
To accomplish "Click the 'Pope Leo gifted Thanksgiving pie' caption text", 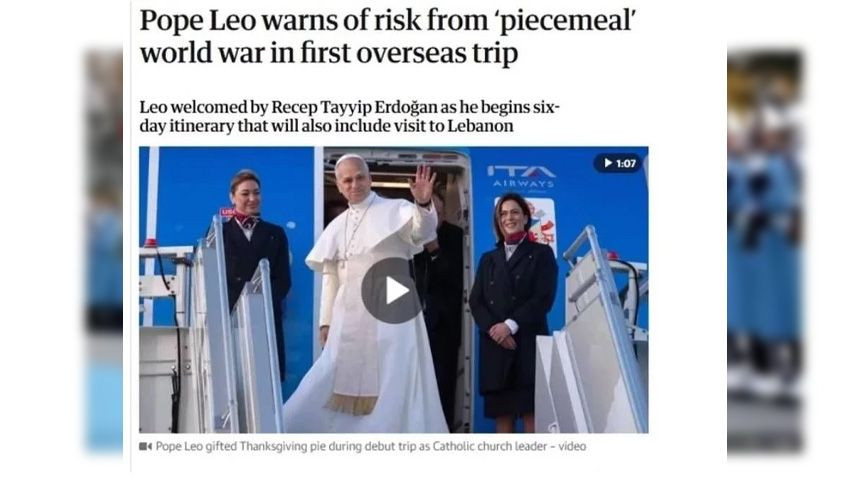I will (371, 447).
